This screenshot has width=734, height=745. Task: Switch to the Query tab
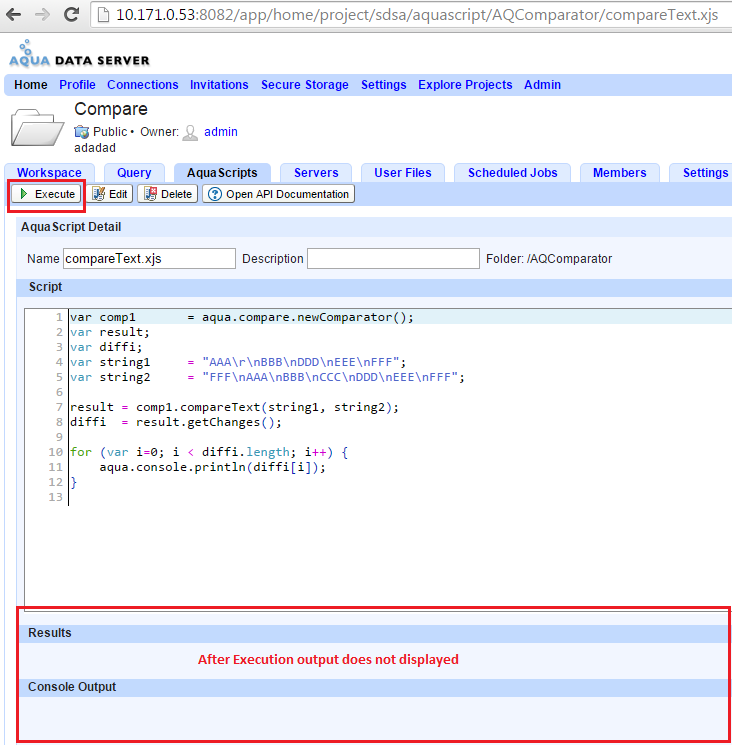(x=134, y=172)
